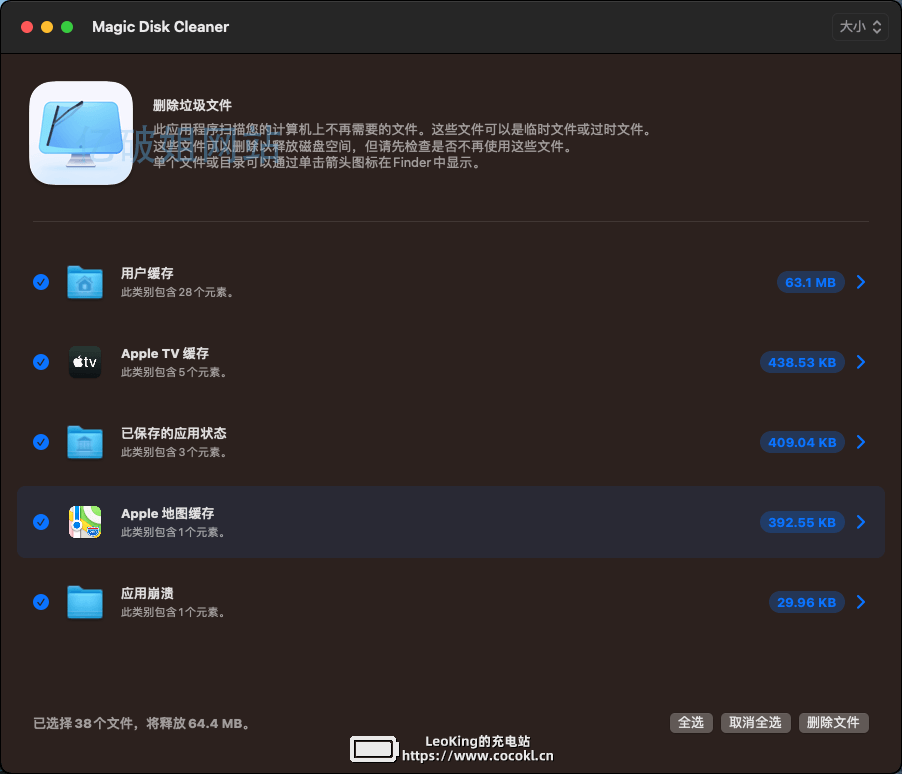
Task: Click the Magic Disk Cleaner app icon
Action: pos(81,133)
